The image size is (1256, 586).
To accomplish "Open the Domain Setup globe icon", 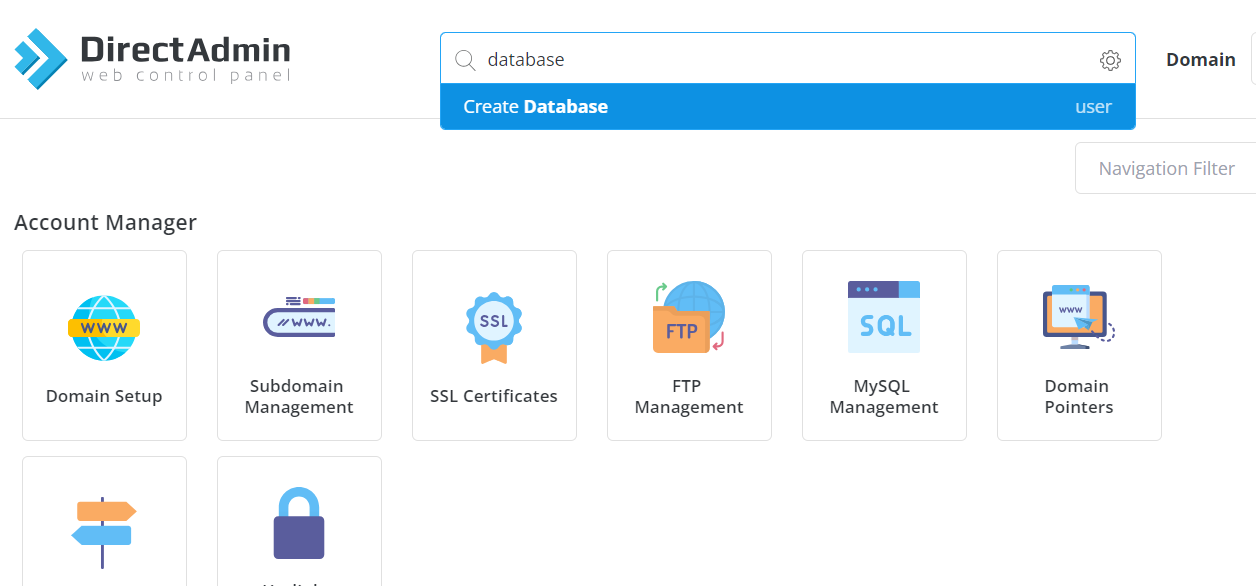I will click(x=104, y=328).
